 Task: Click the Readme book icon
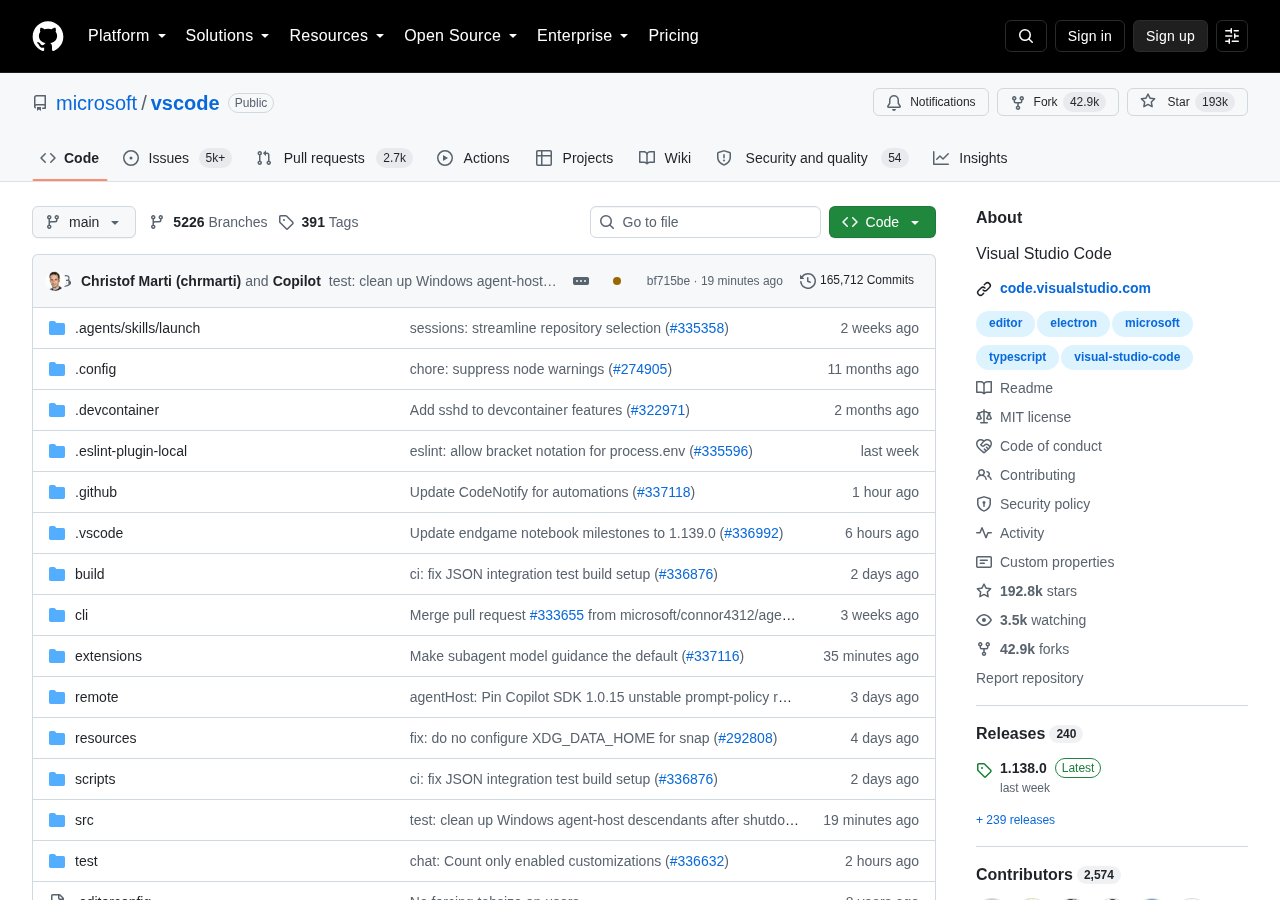point(984,388)
